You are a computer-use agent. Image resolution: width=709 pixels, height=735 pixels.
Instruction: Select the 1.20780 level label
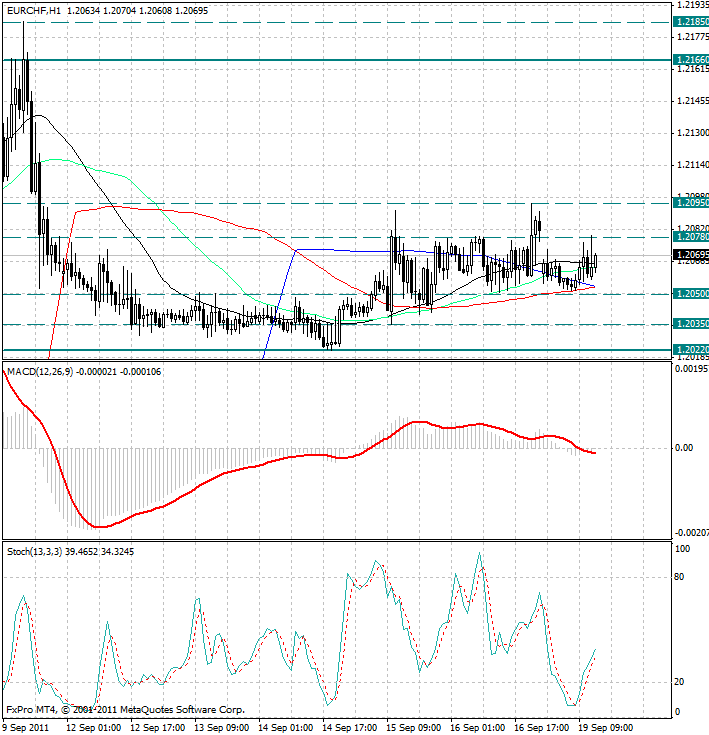[691, 237]
